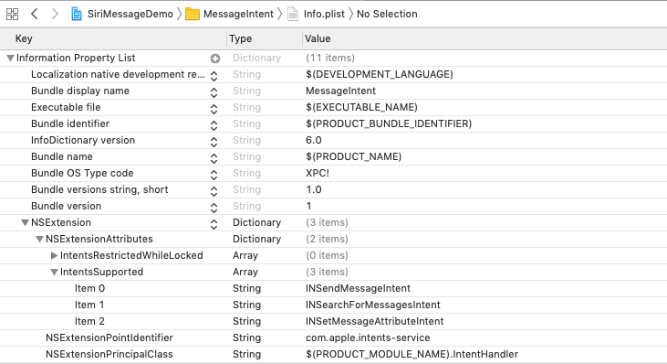Select No Selection in the breadcrumb bar

[387, 14]
